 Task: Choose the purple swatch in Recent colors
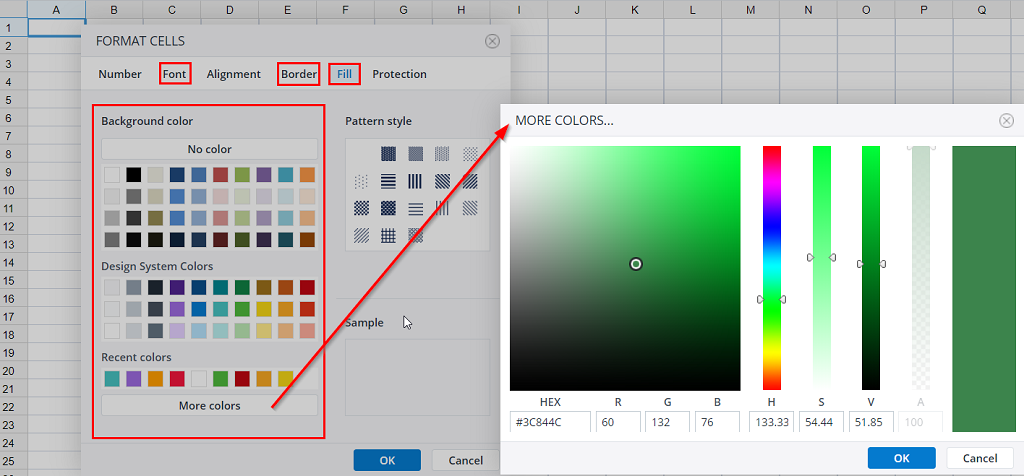(x=134, y=379)
